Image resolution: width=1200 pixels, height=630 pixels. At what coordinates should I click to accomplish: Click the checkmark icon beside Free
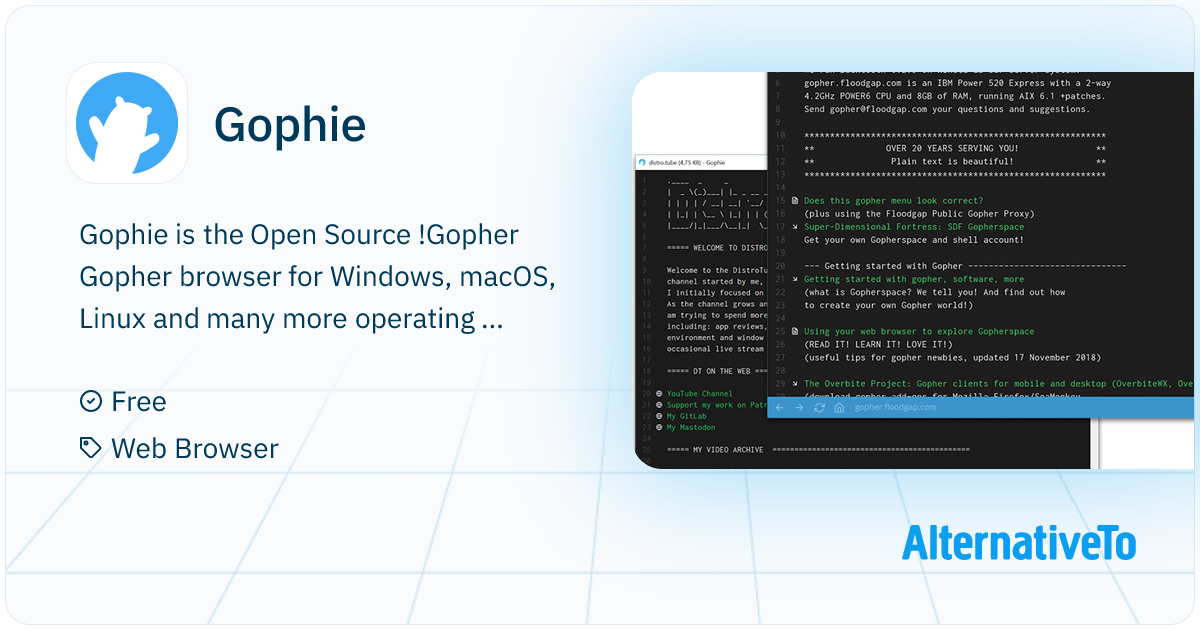point(90,401)
